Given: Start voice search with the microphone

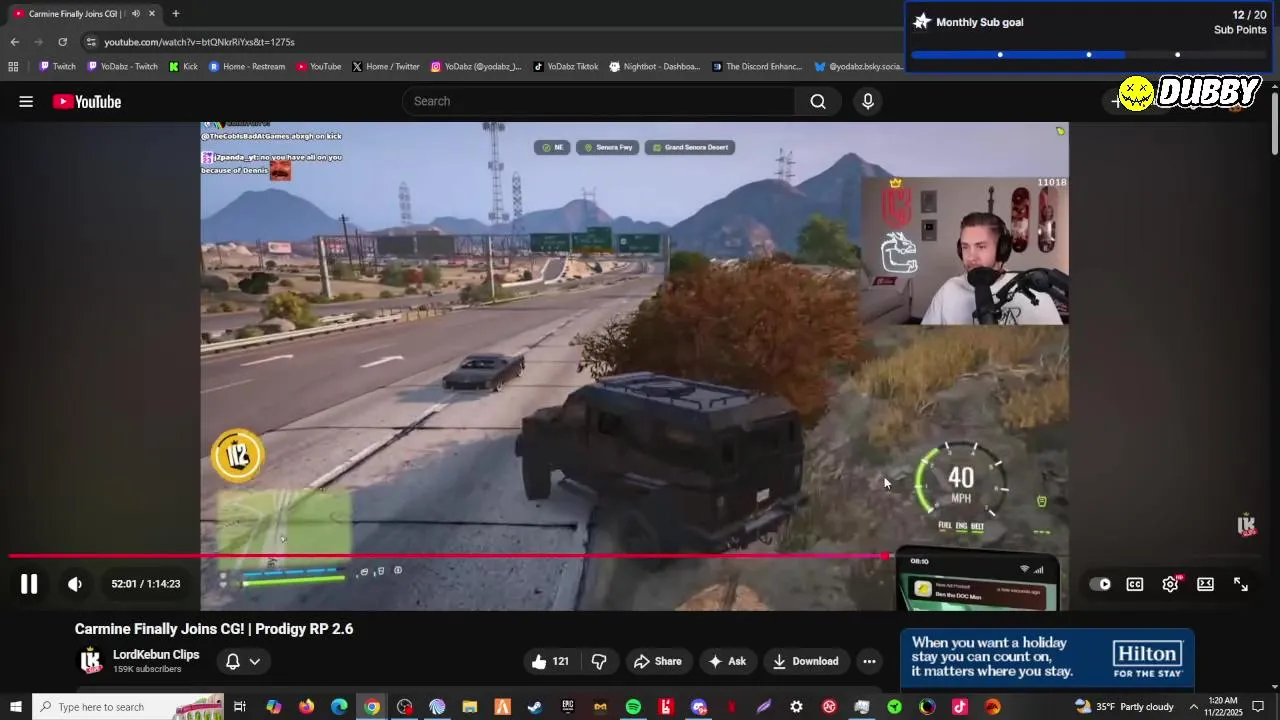Looking at the screenshot, I should pyautogui.click(x=868, y=101).
